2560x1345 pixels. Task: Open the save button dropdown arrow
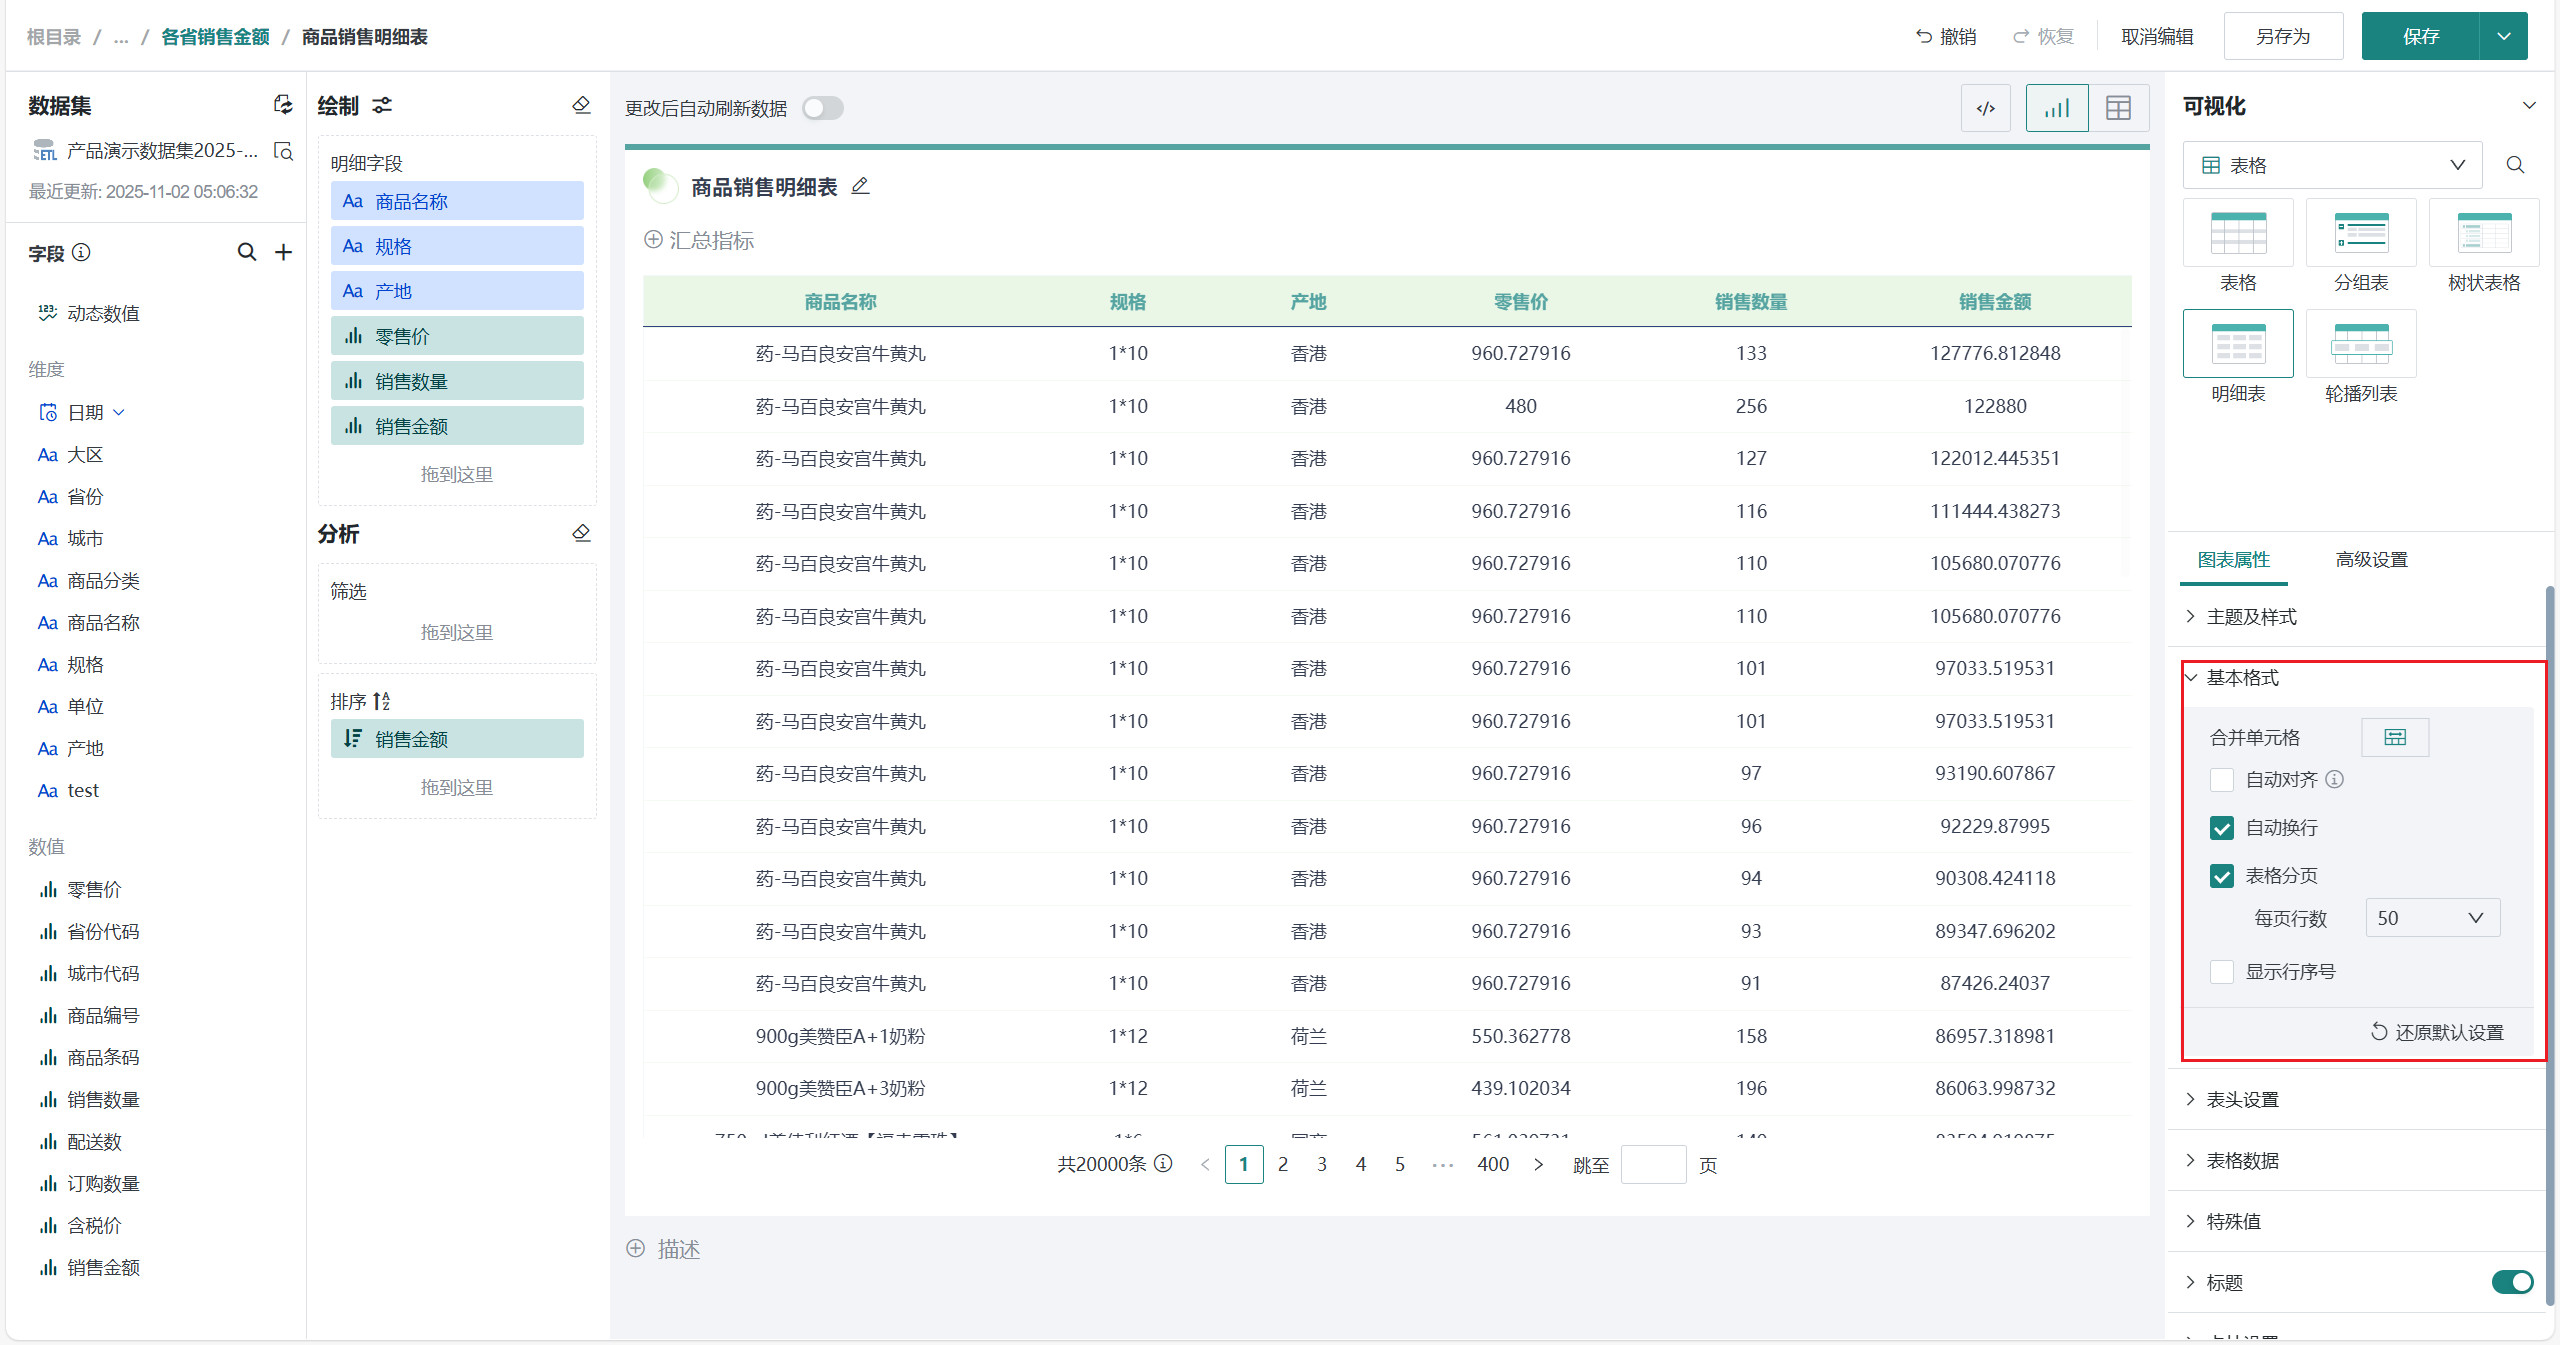[x=2503, y=37]
